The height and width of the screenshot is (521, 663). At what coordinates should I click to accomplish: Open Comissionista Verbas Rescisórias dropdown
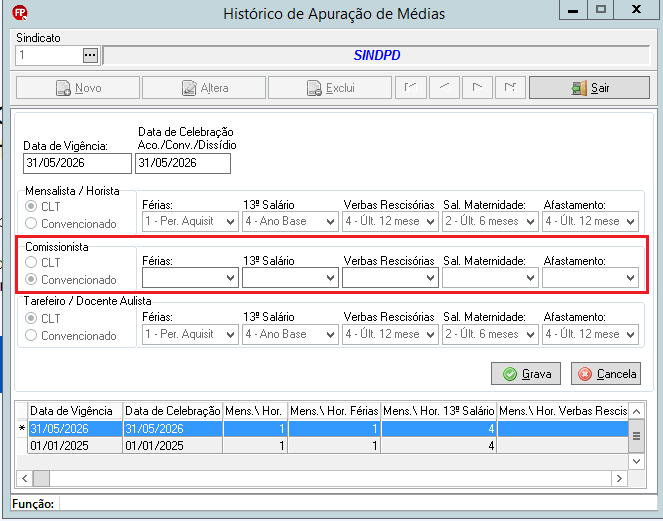[390, 278]
